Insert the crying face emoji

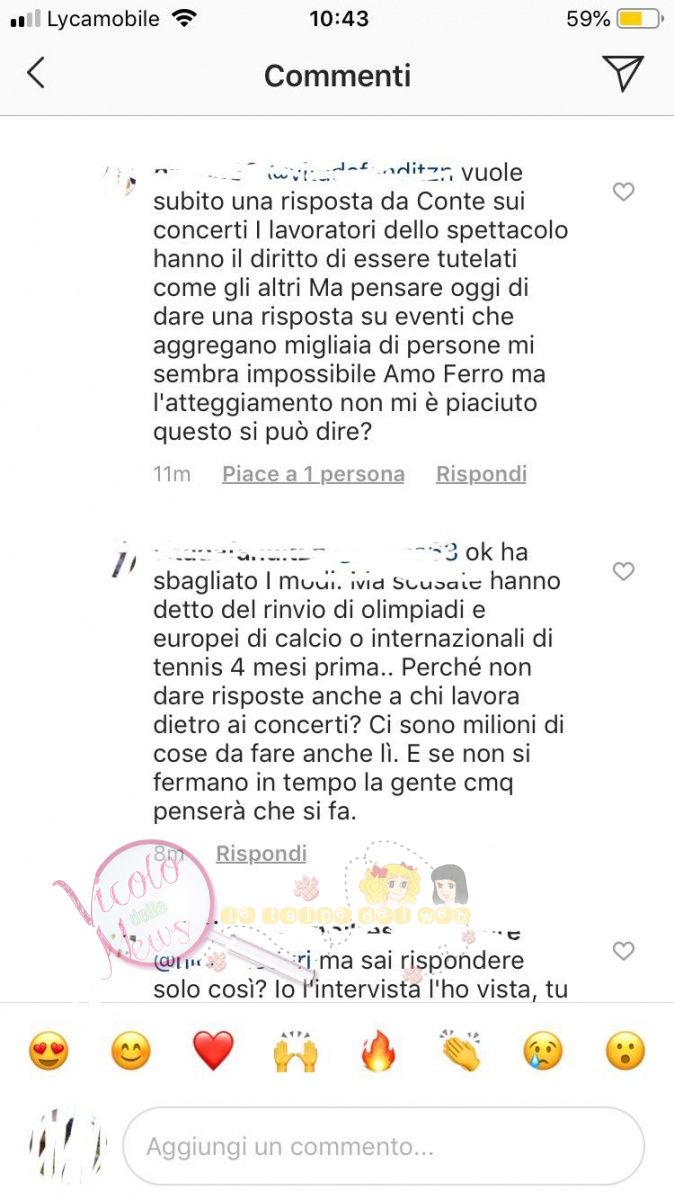[543, 1052]
